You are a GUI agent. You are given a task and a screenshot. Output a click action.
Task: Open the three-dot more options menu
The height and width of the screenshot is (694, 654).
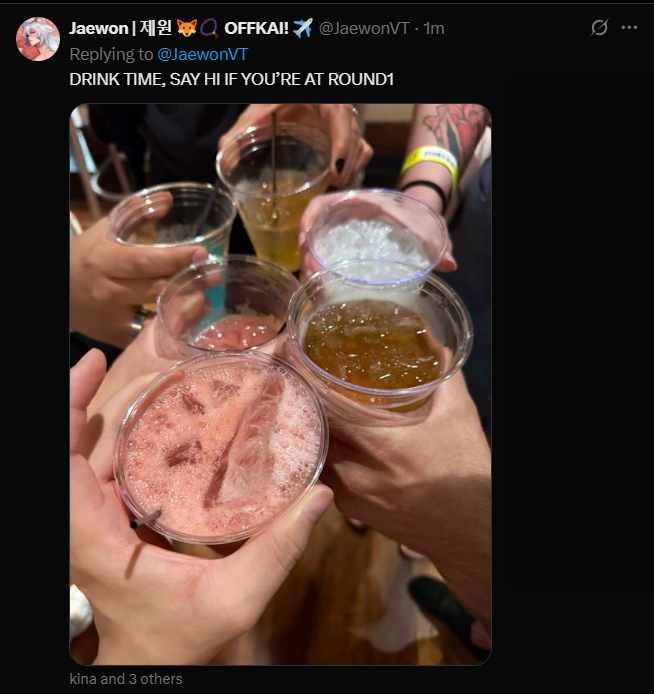tap(629, 27)
